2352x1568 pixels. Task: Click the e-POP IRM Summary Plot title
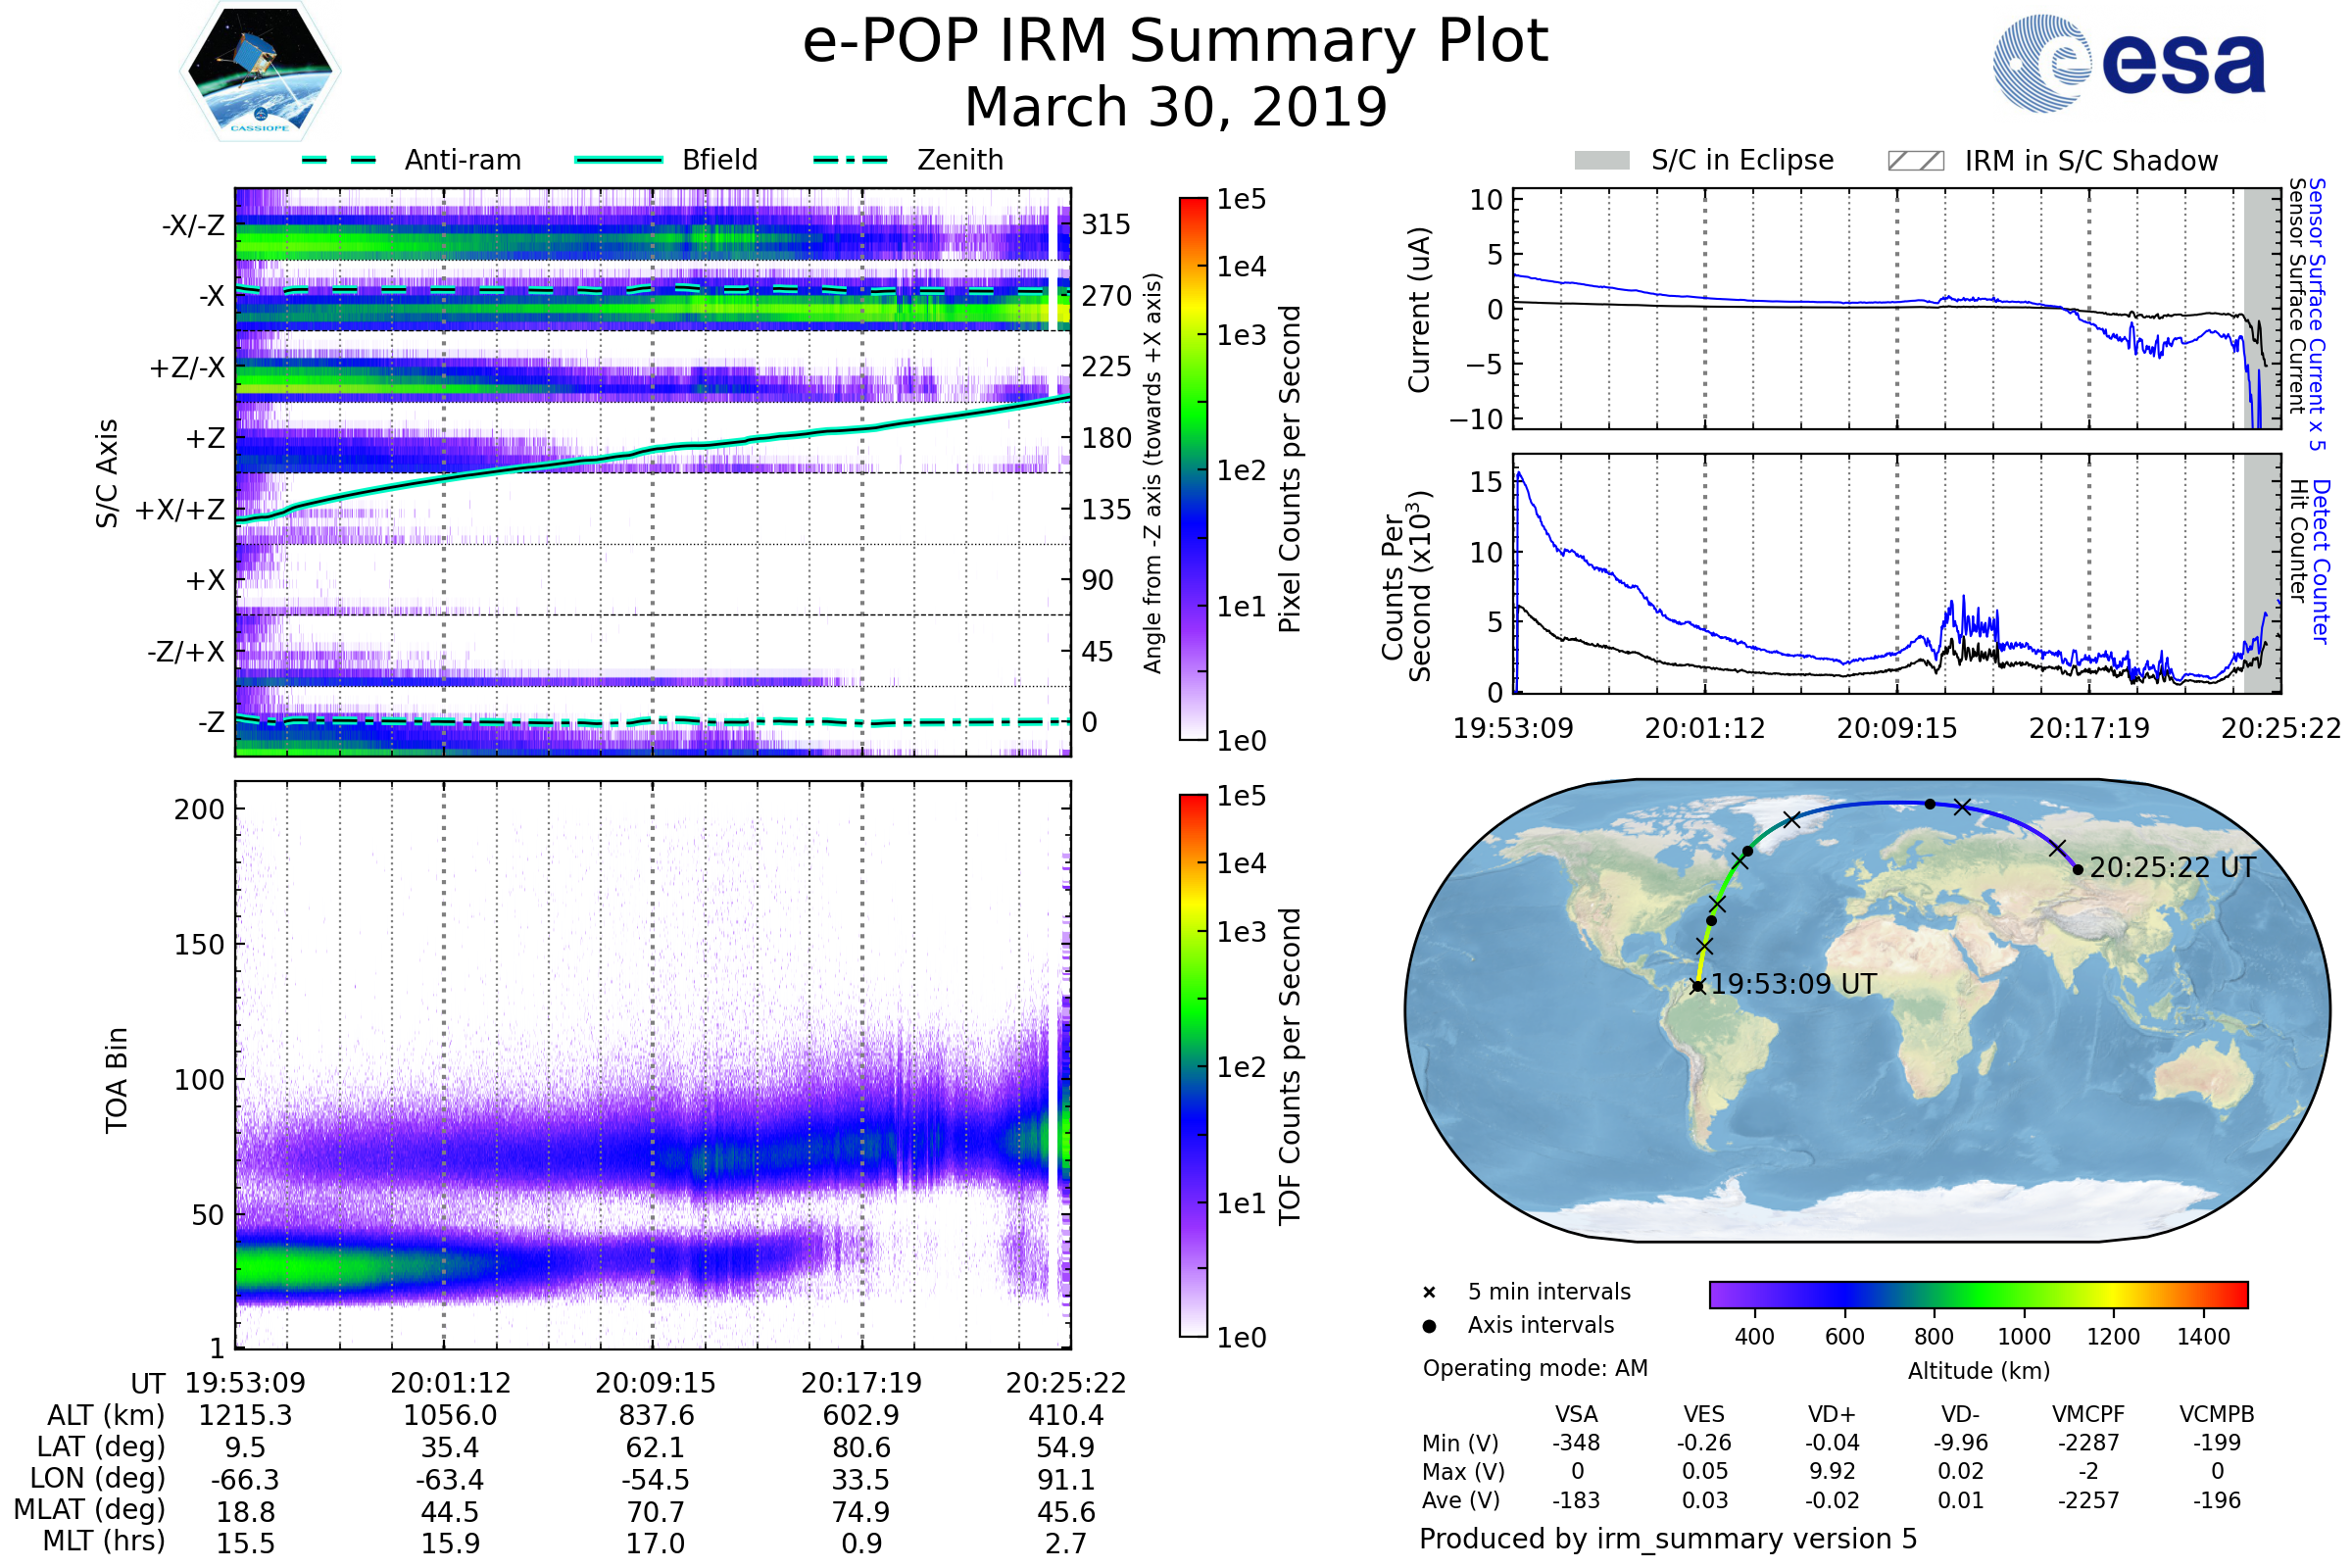click(x=1175, y=42)
